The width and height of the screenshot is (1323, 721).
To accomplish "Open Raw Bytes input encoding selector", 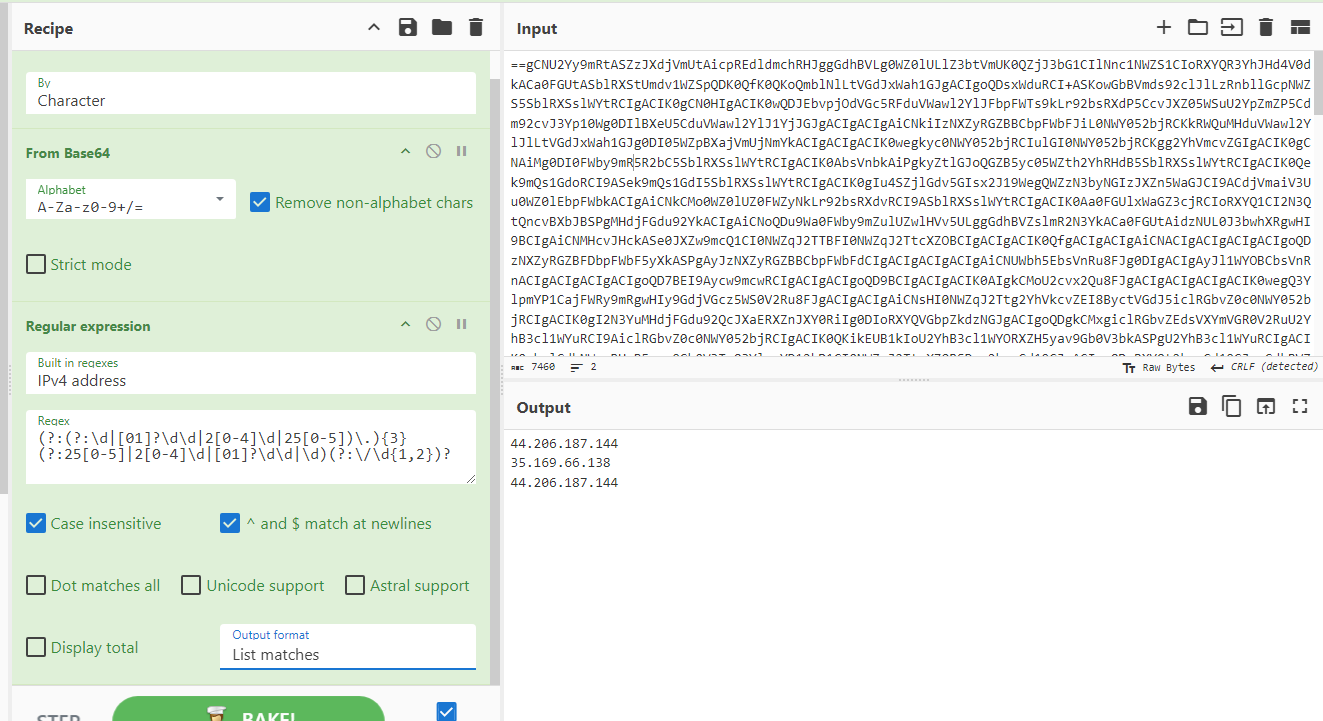I will tap(1159, 367).
